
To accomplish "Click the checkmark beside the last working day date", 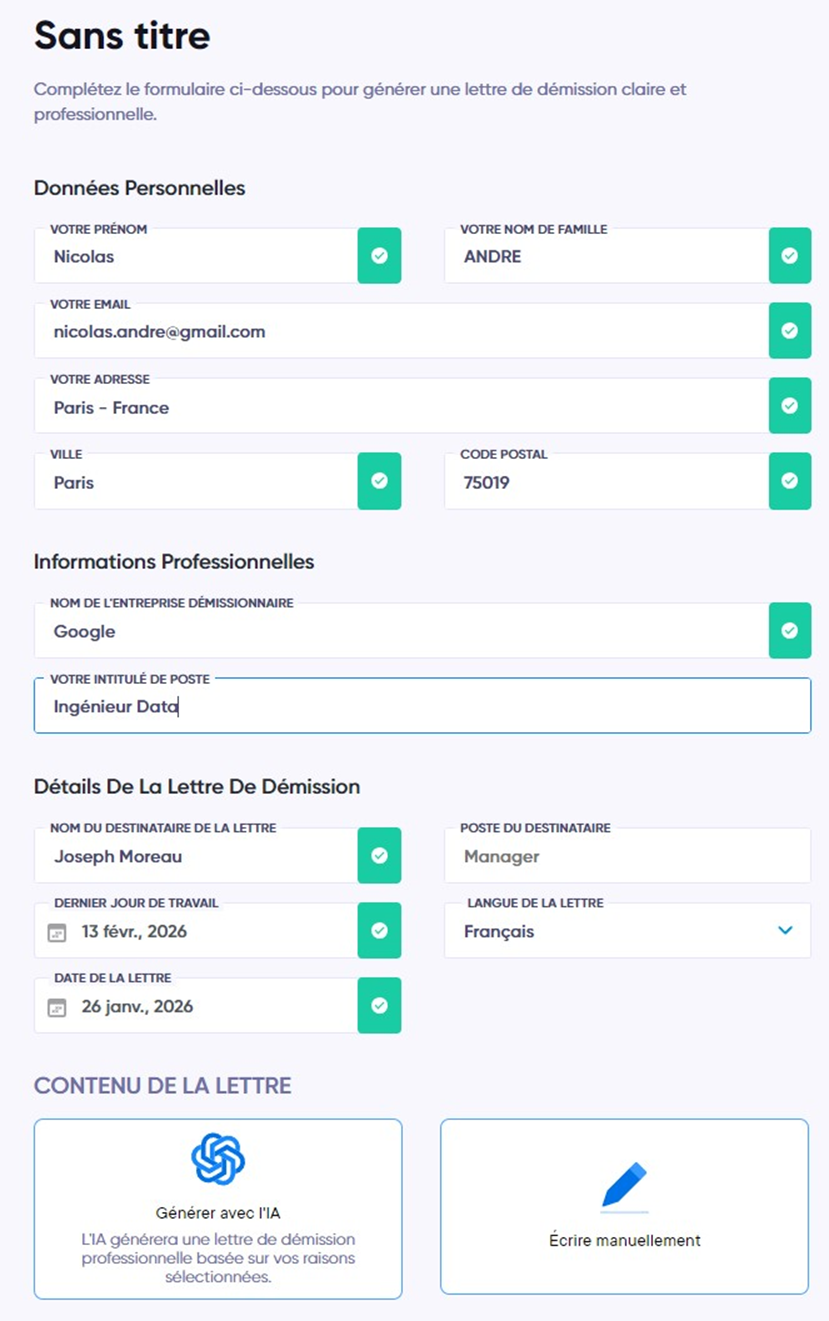I will point(380,930).
